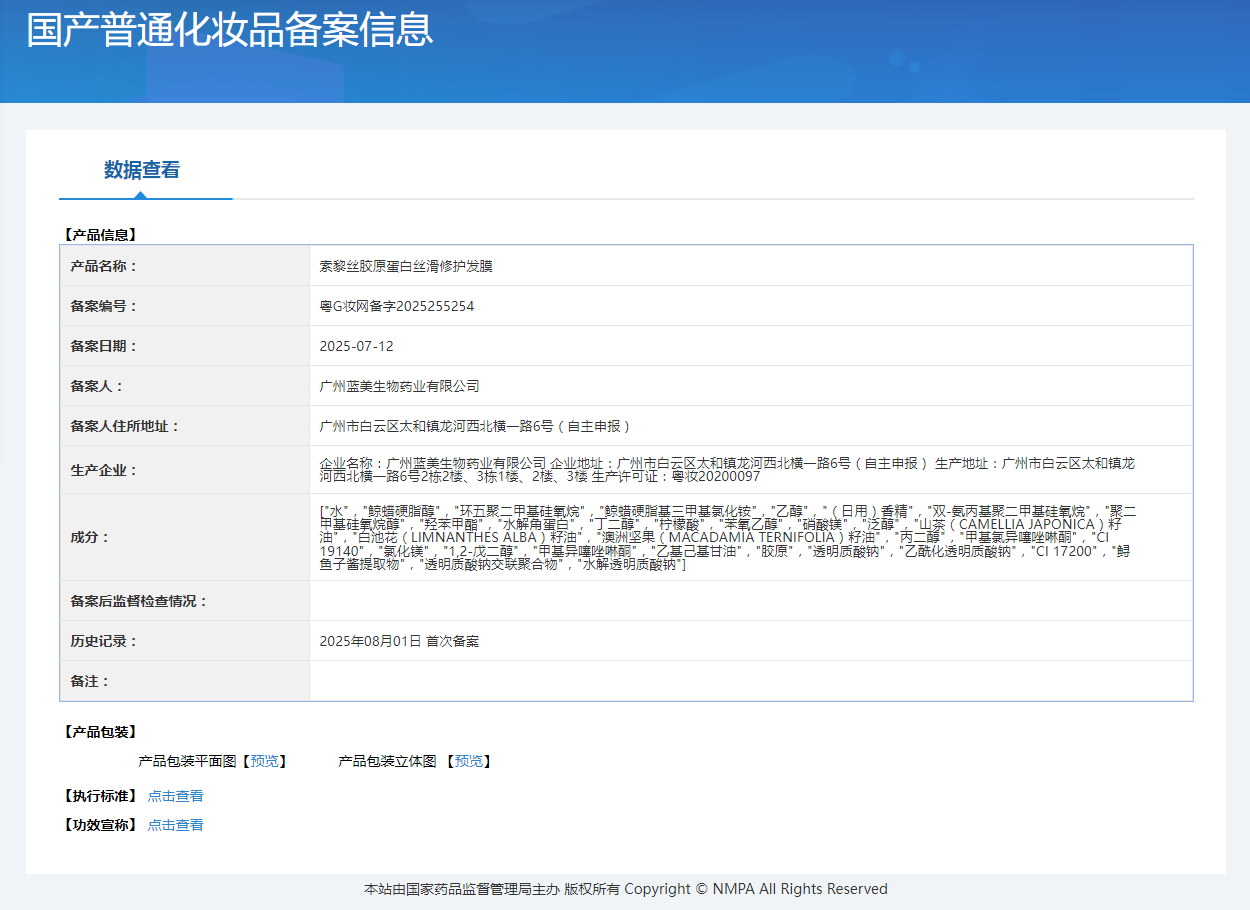Click the 国产普通化妆品备案信息 page title
The width and height of the screenshot is (1250, 910).
tap(230, 30)
